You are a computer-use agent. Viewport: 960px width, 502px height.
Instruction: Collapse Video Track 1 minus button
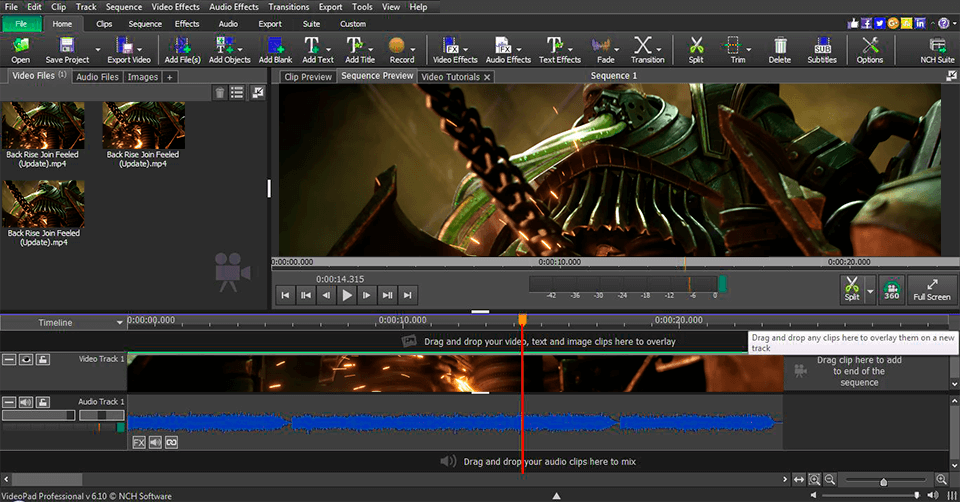(x=9, y=359)
